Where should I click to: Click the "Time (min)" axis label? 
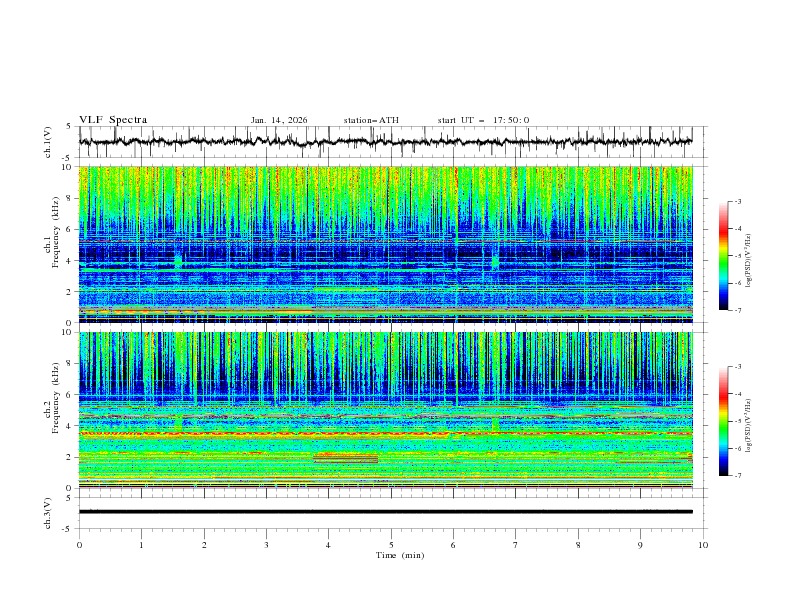point(400,555)
